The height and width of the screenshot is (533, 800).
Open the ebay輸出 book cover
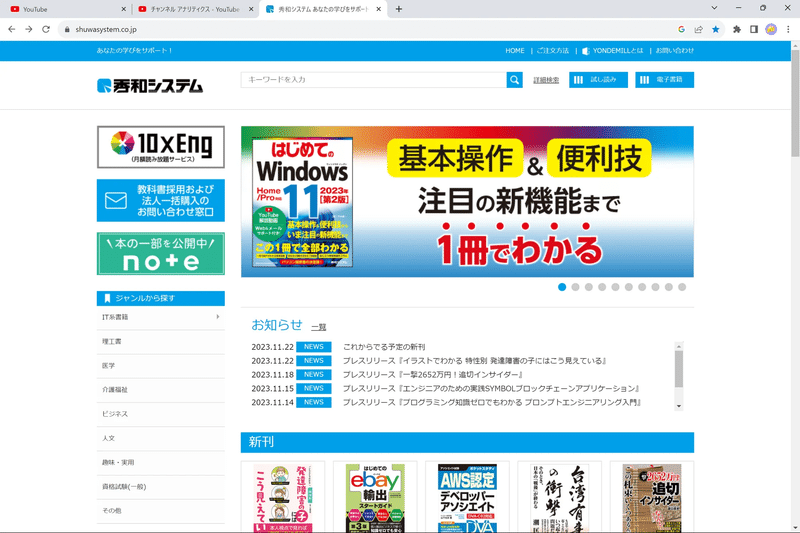coord(375,498)
